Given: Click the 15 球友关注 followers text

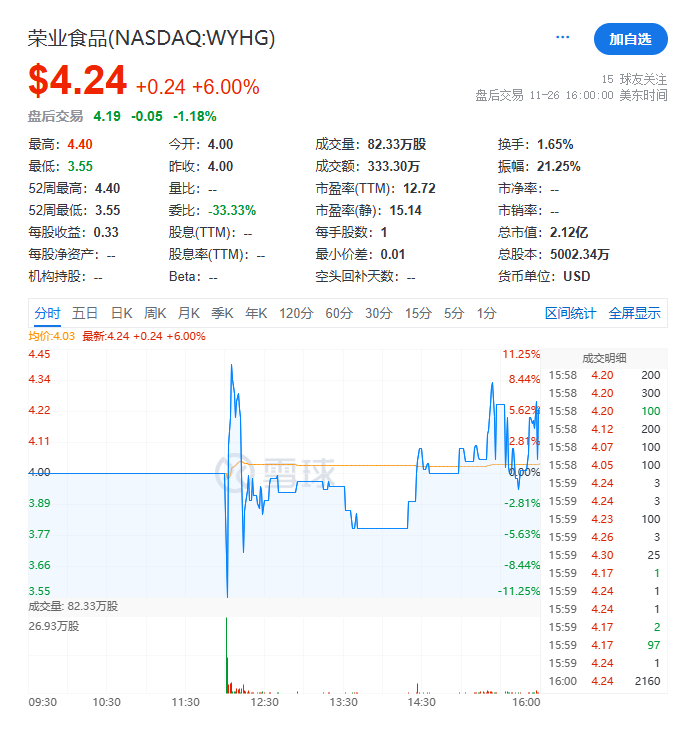Looking at the screenshot, I should pos(634,79).
